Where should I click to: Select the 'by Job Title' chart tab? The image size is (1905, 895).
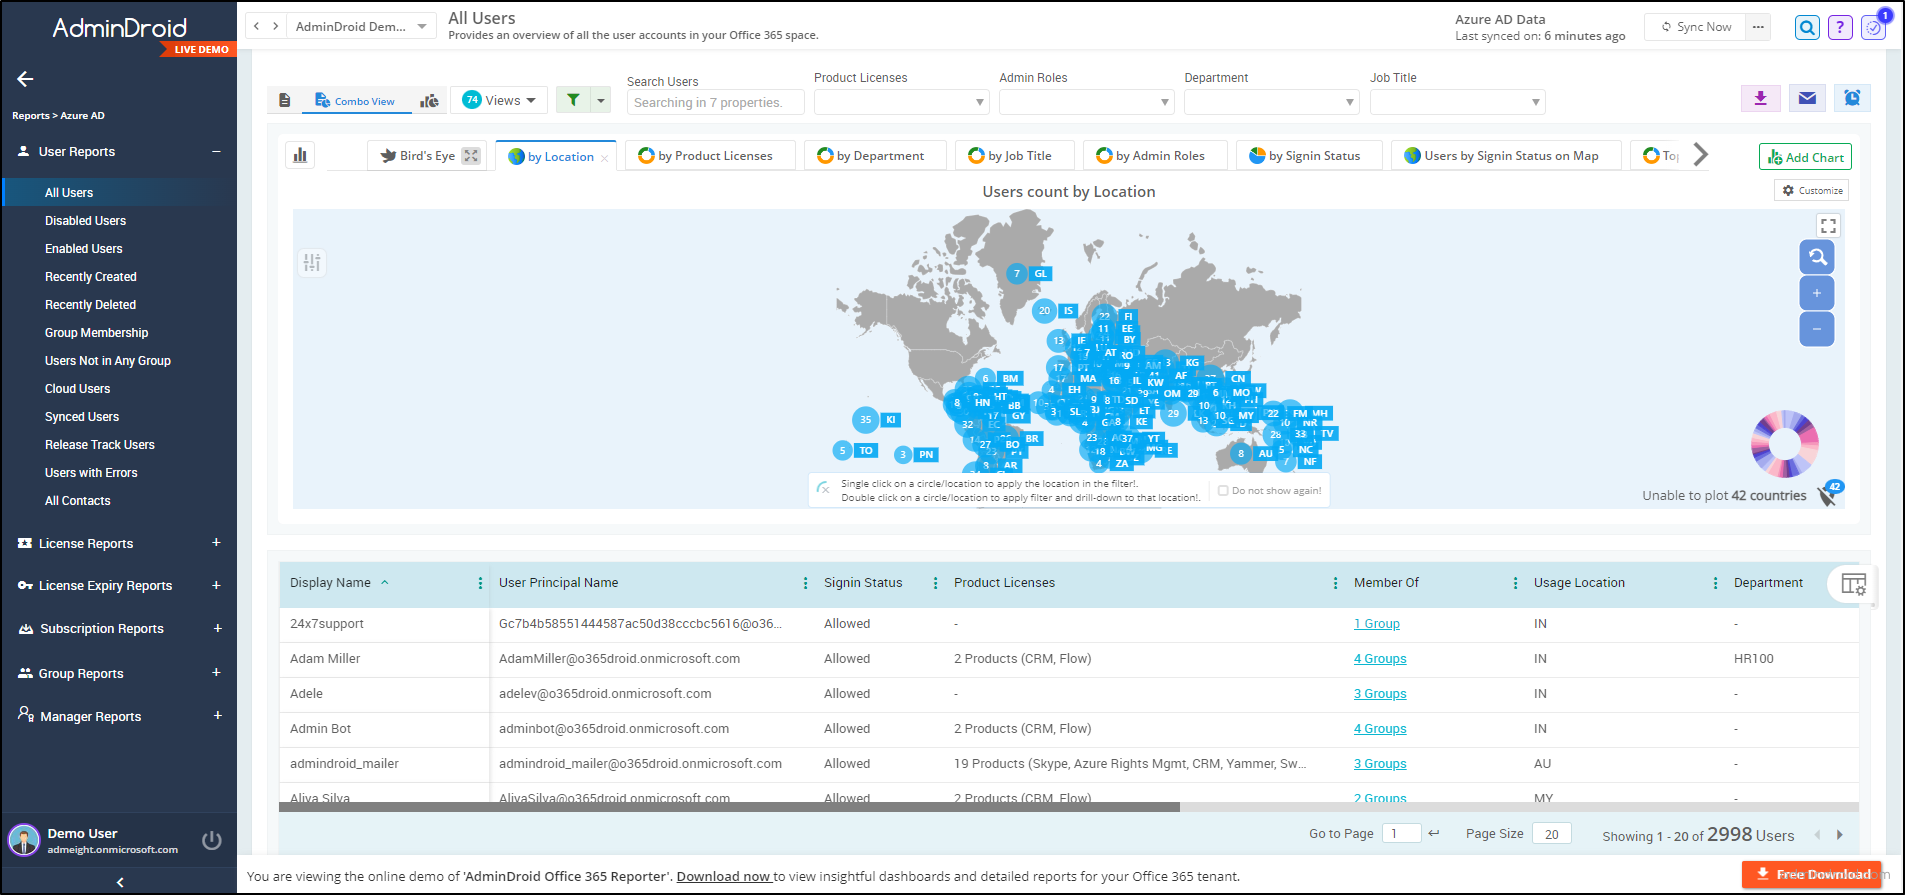click(1014, 156)
